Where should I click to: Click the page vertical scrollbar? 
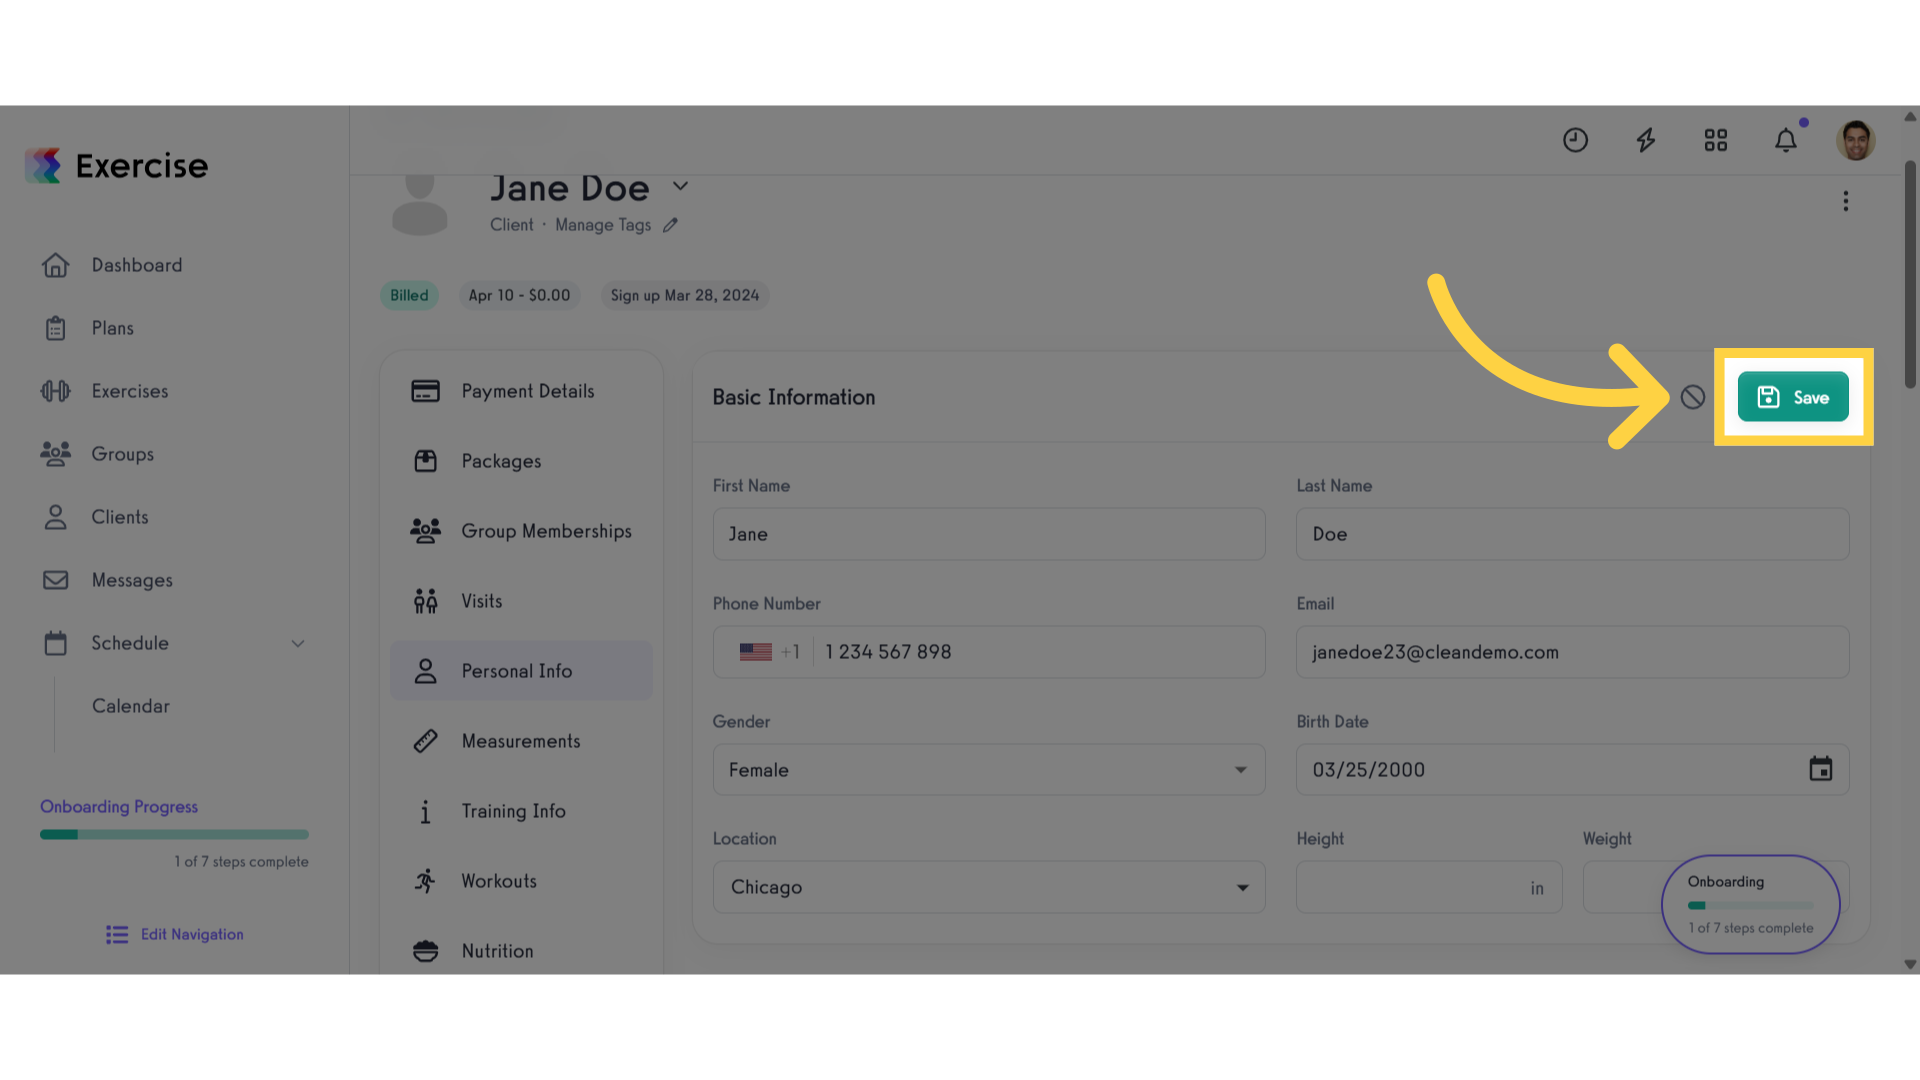pos(1910,275)
